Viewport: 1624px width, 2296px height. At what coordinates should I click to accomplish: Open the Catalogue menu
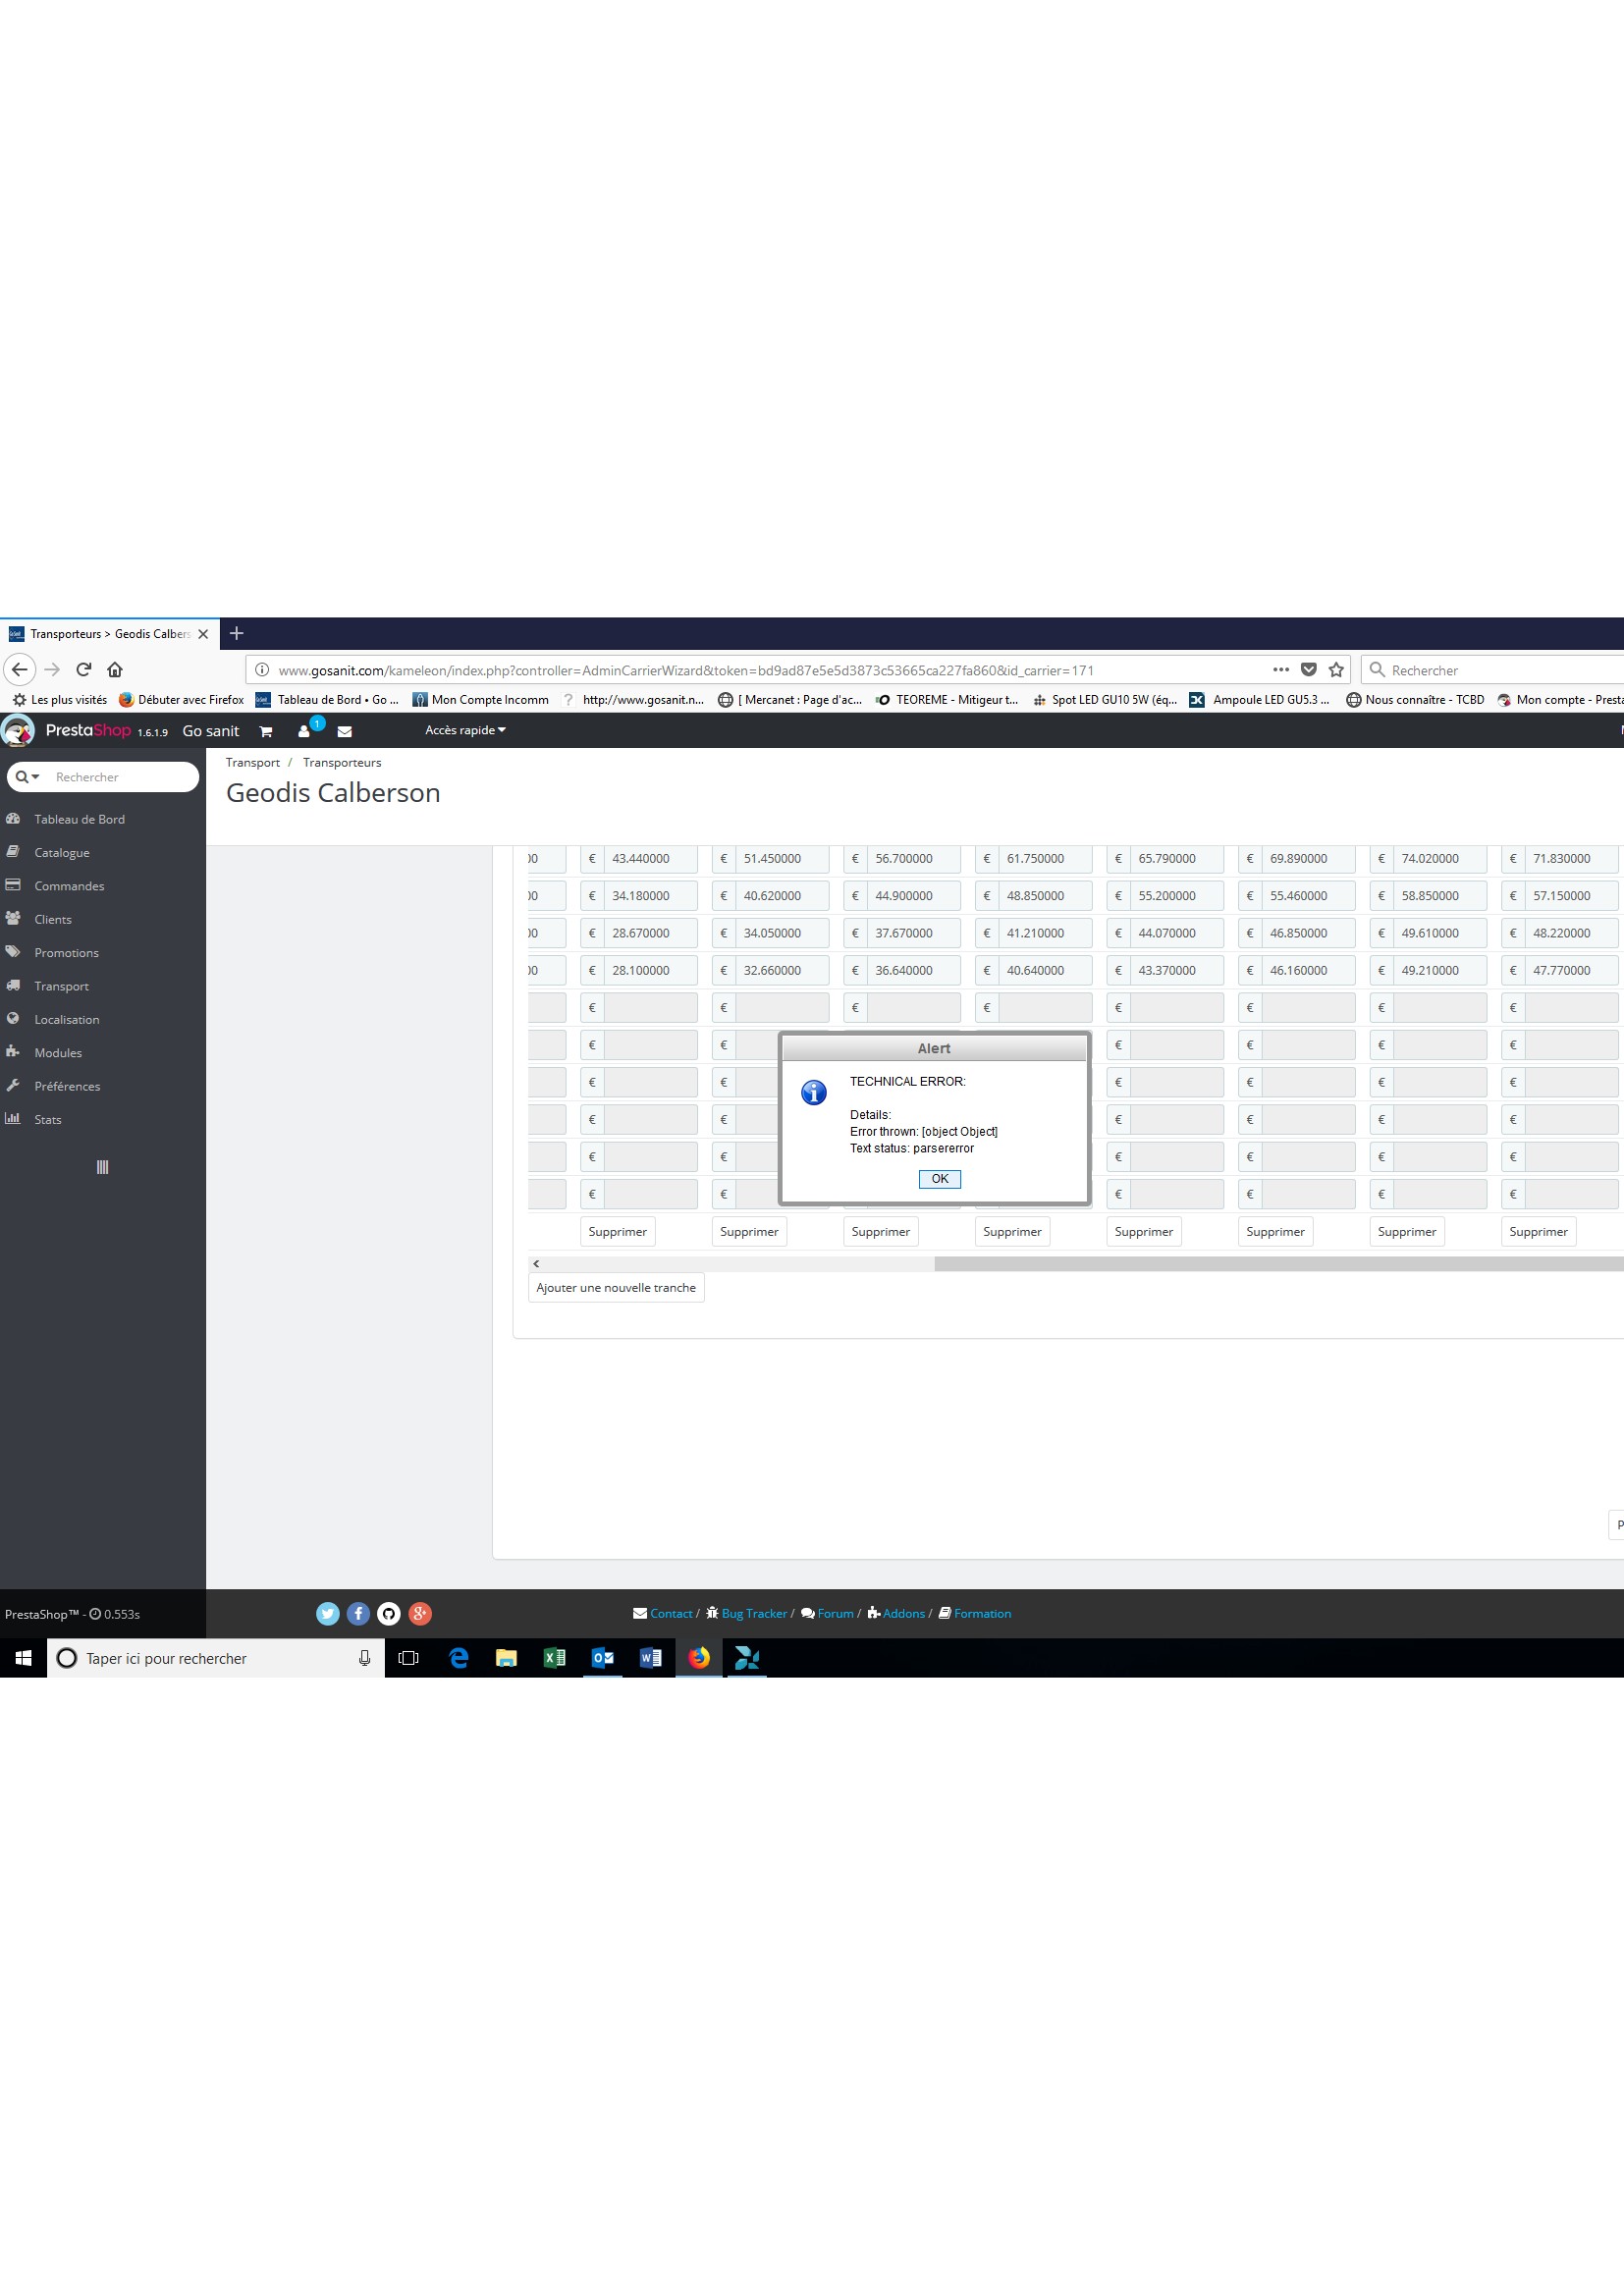coord(62,852)
